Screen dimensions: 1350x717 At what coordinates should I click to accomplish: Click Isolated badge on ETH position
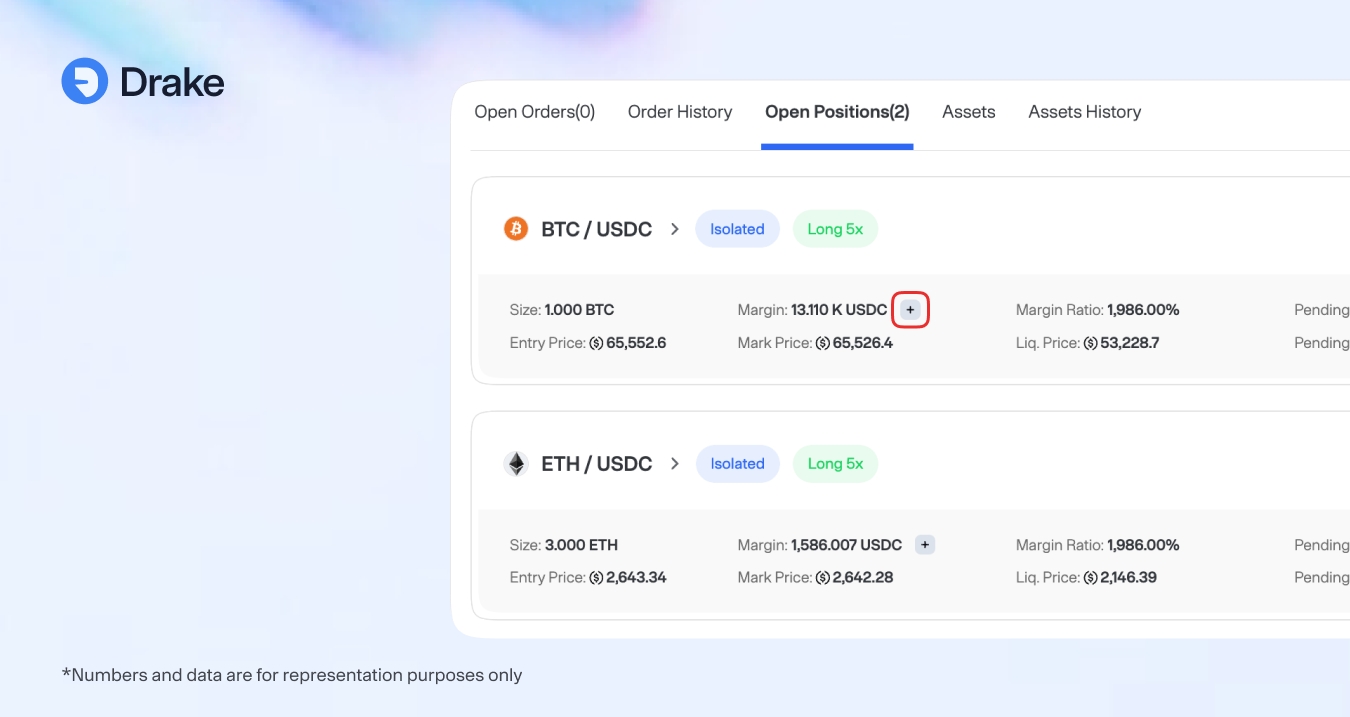click(x=737, y=464)
